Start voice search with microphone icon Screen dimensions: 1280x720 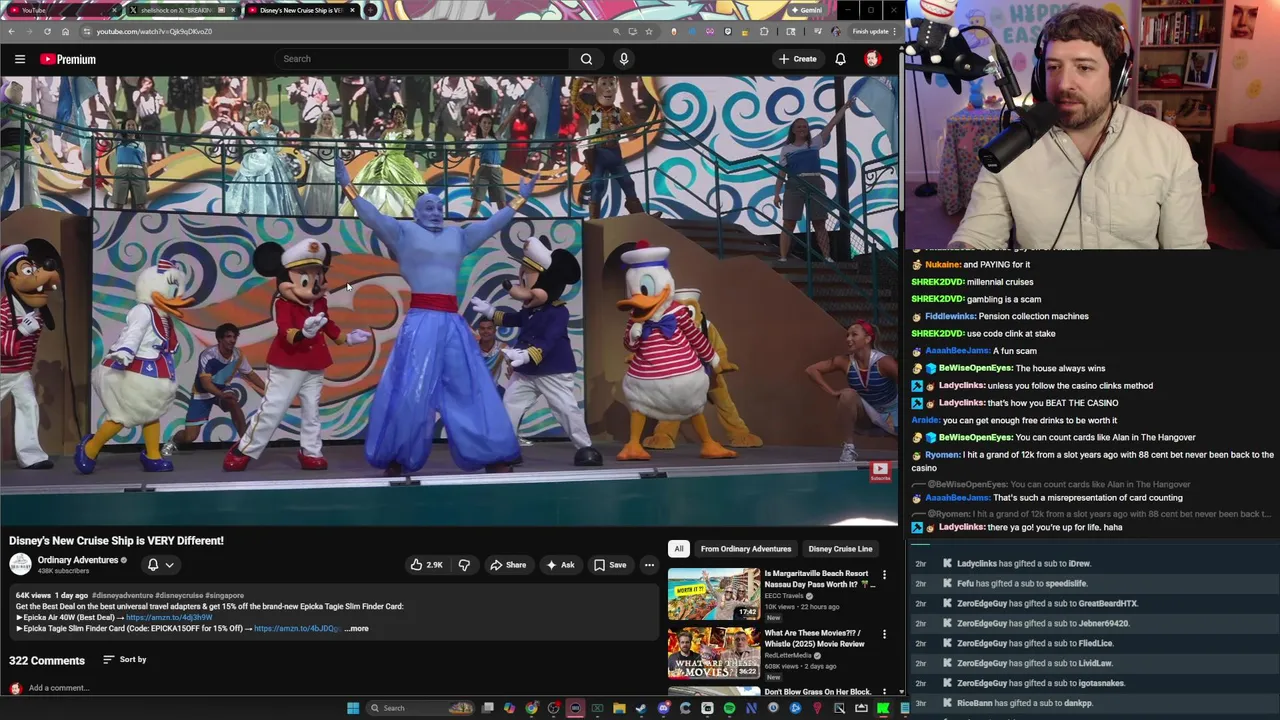pyautogui.click(x=624, y=59)
